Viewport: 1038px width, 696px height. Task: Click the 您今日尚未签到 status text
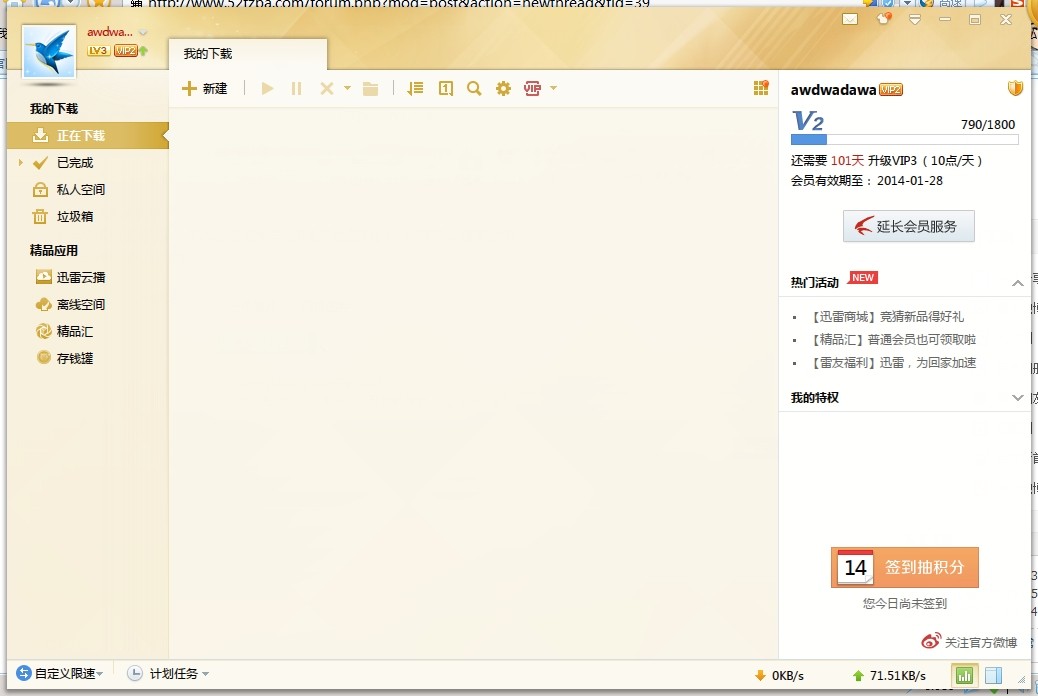click(x=904, y=603)
